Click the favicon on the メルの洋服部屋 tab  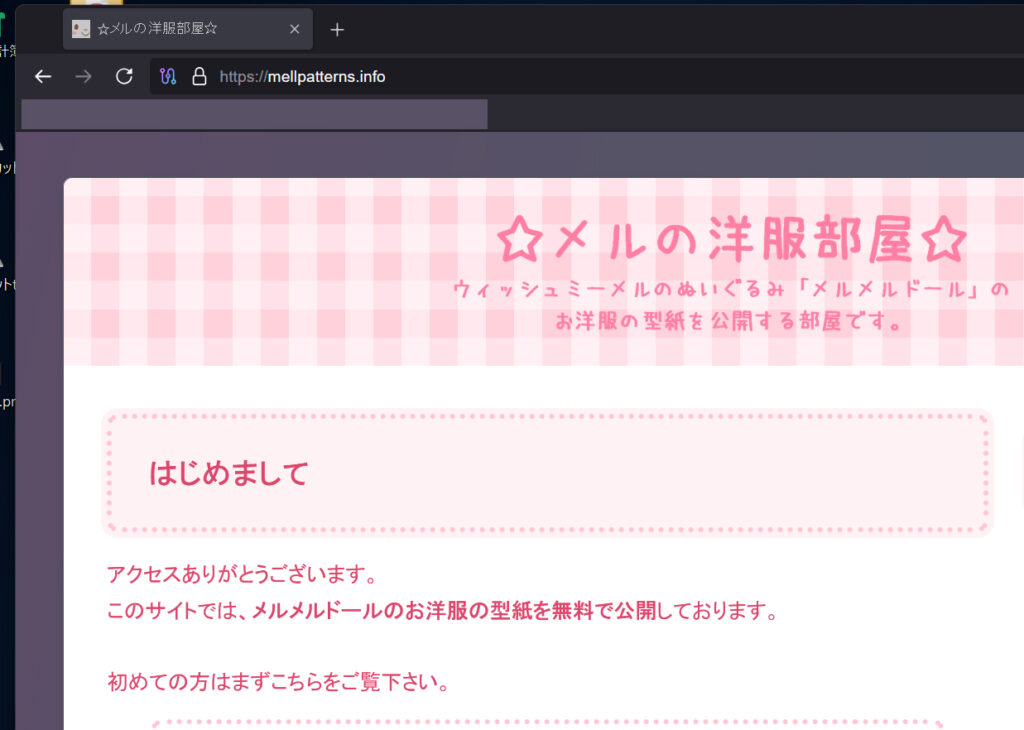(82, 30)
